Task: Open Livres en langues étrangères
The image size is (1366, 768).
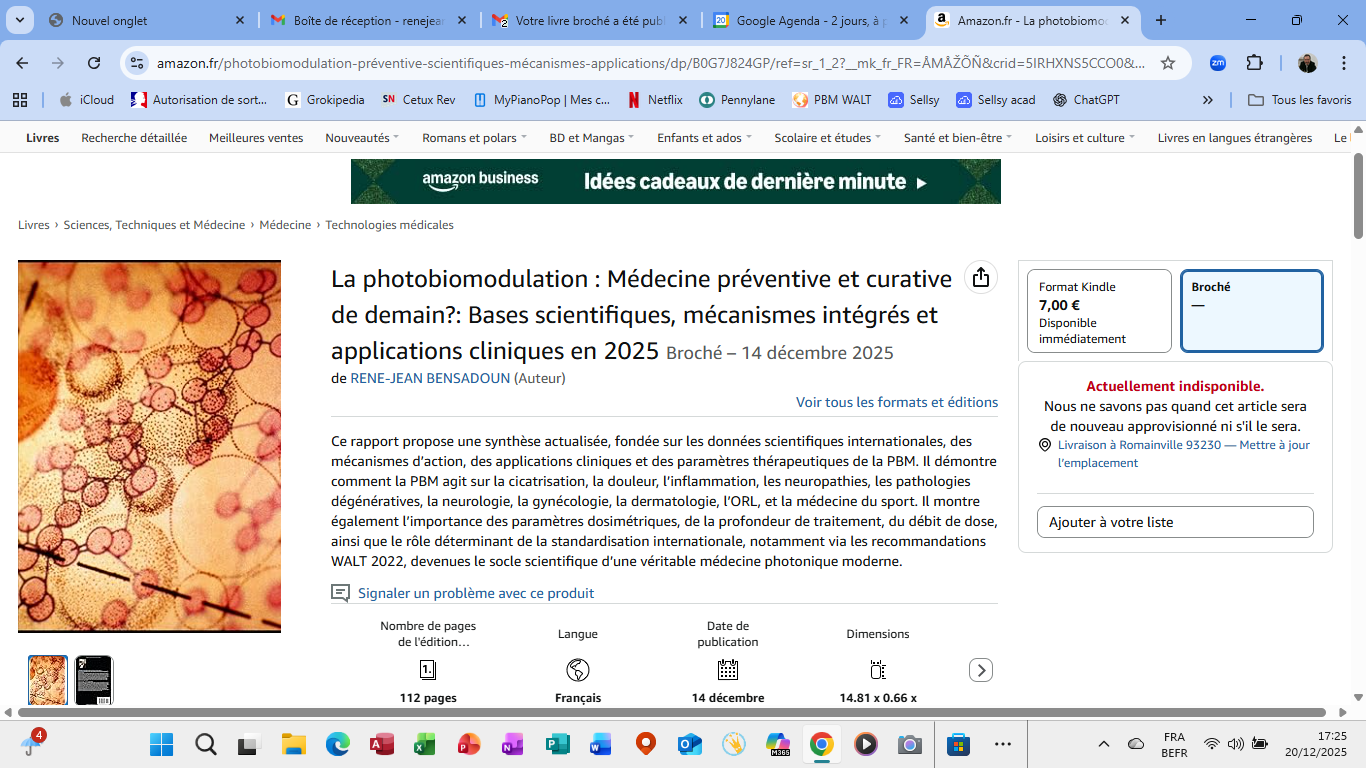Action: [1235, 138]
